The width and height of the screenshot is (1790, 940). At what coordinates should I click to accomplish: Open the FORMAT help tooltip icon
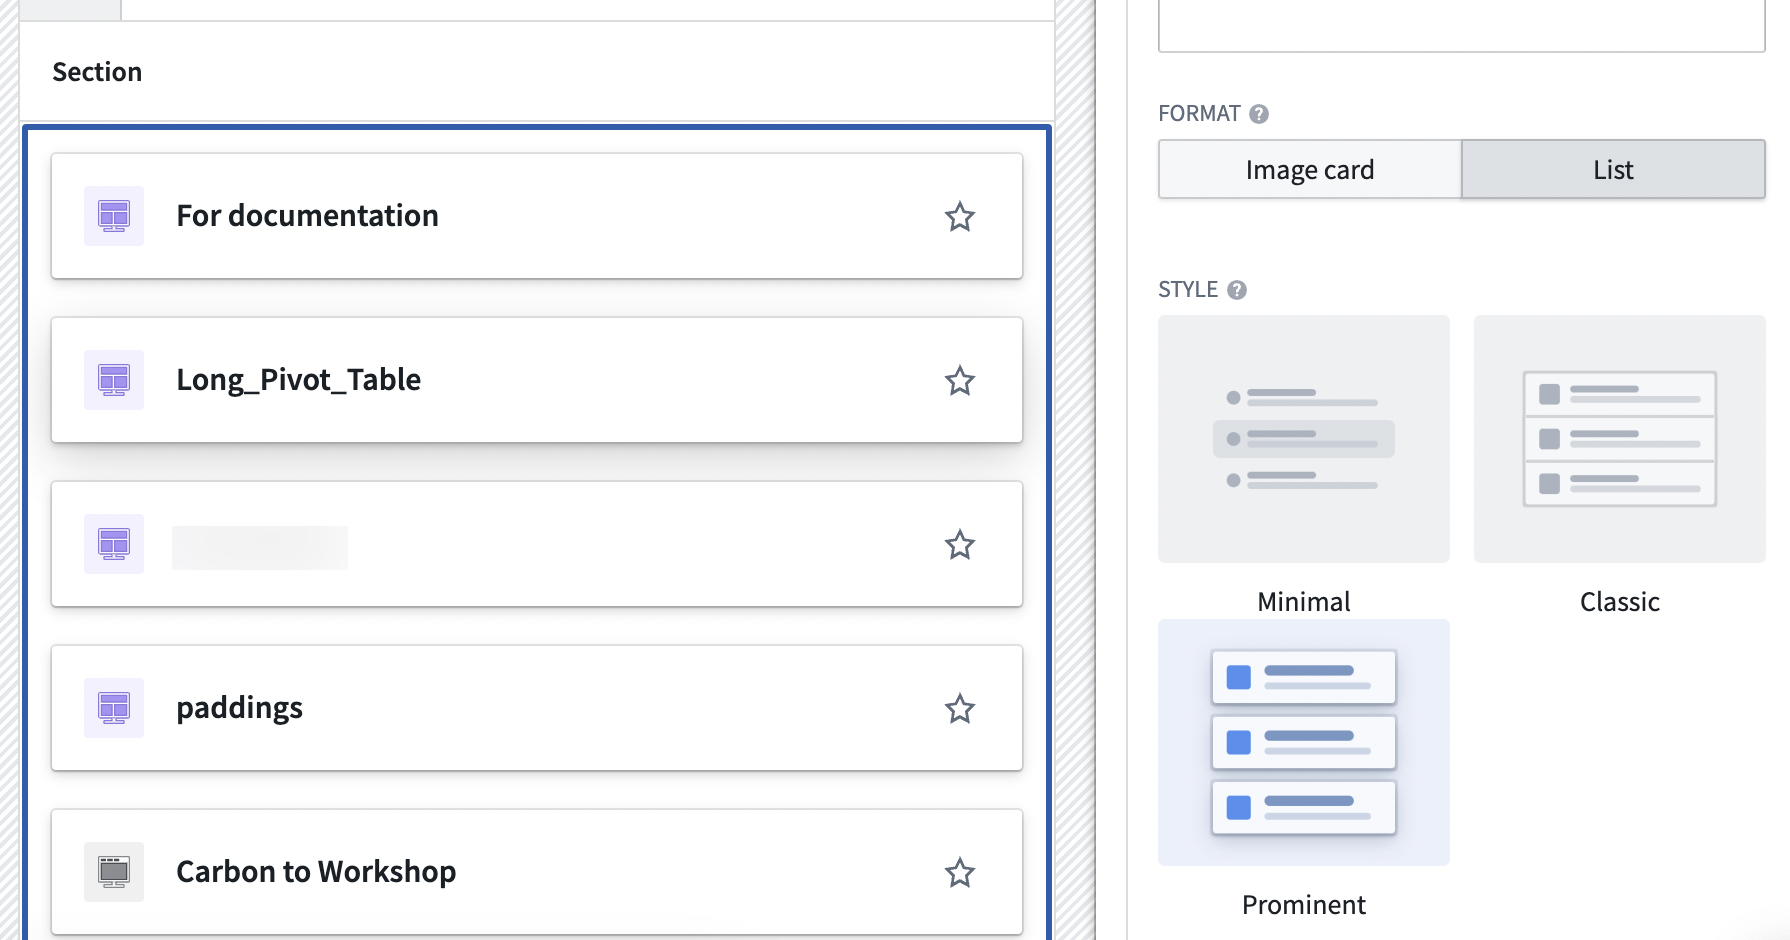click(x=1259, y=114)
